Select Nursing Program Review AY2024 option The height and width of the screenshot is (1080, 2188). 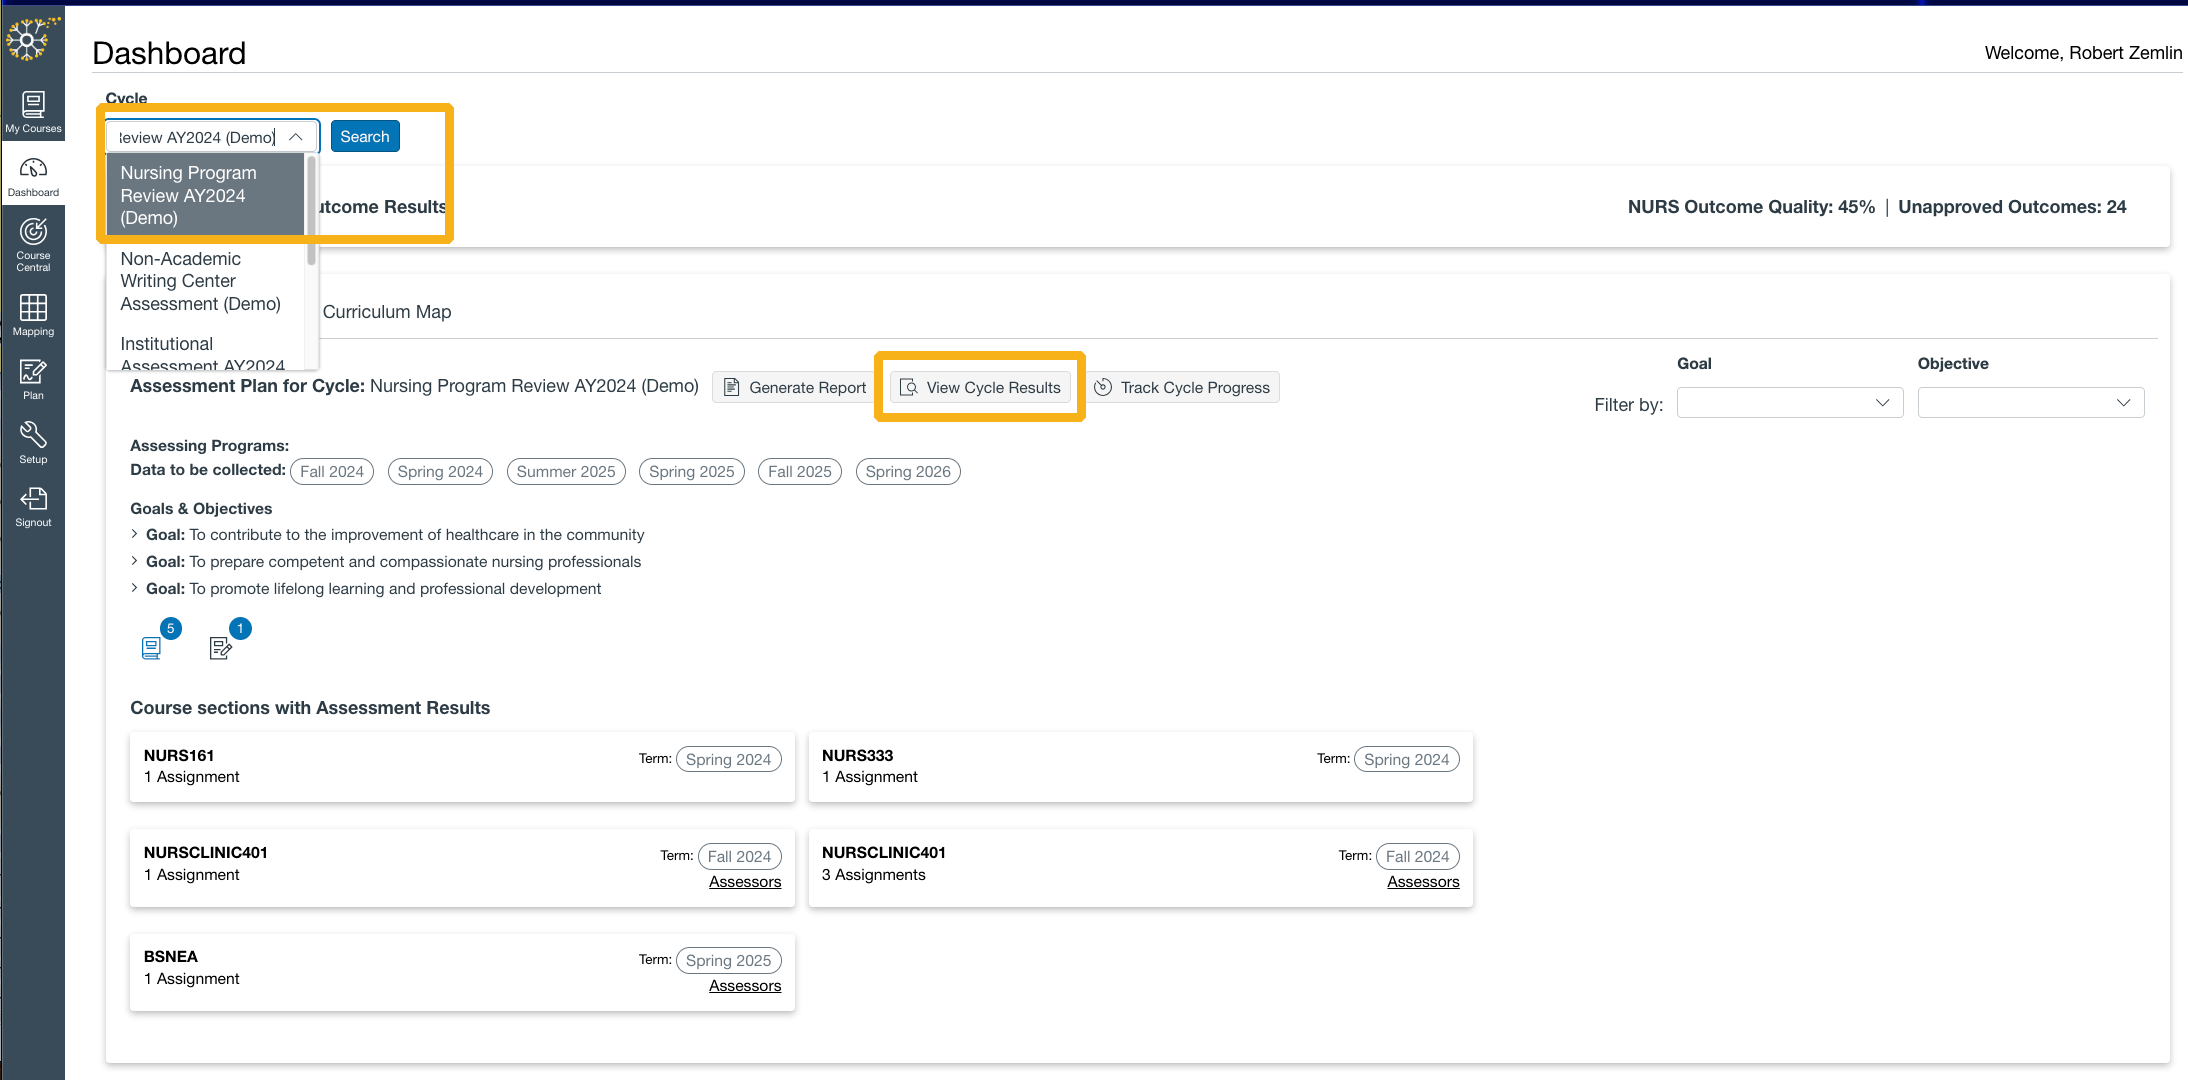click(x=205, y=195)
